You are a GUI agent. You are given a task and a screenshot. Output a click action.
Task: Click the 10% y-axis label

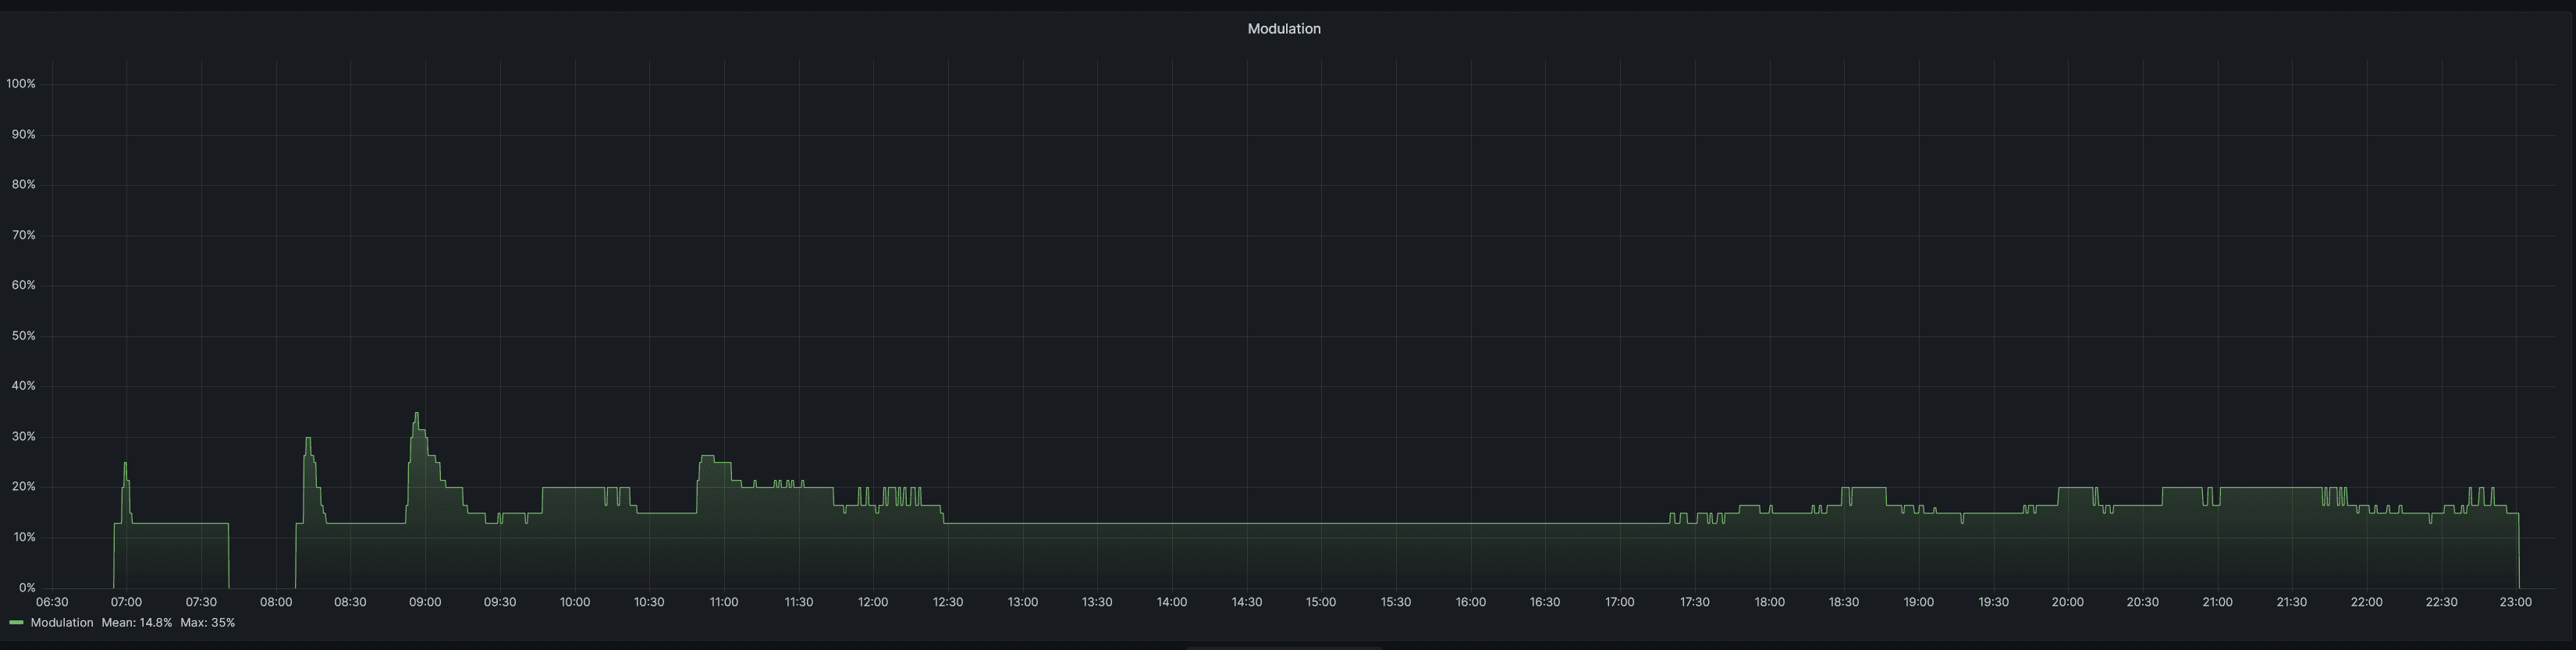tap(24, 537)
